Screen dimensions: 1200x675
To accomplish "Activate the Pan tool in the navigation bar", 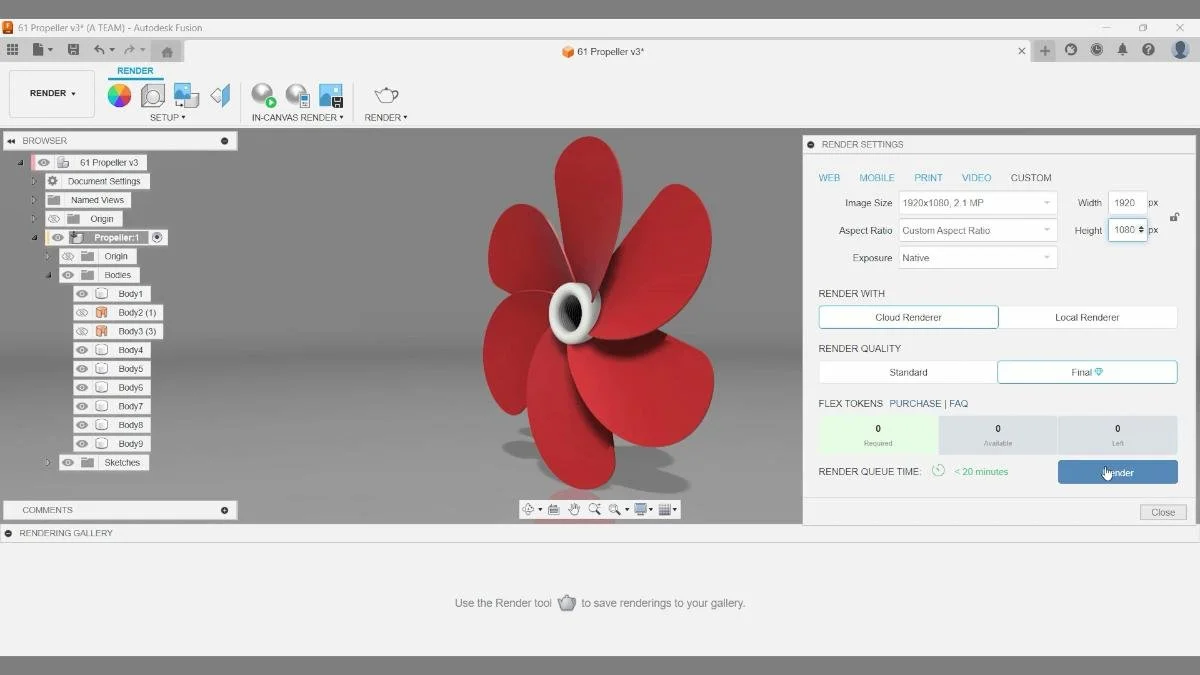I will pyautogui.click(x=574, y=508).
